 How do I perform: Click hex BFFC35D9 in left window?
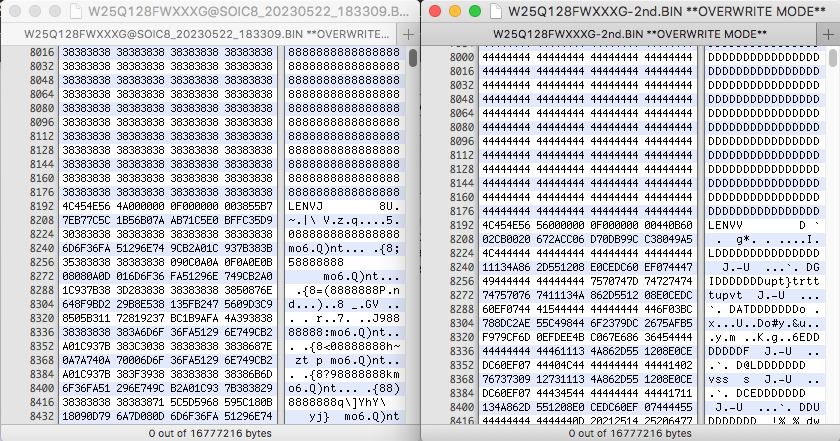[x=249, y=220]
